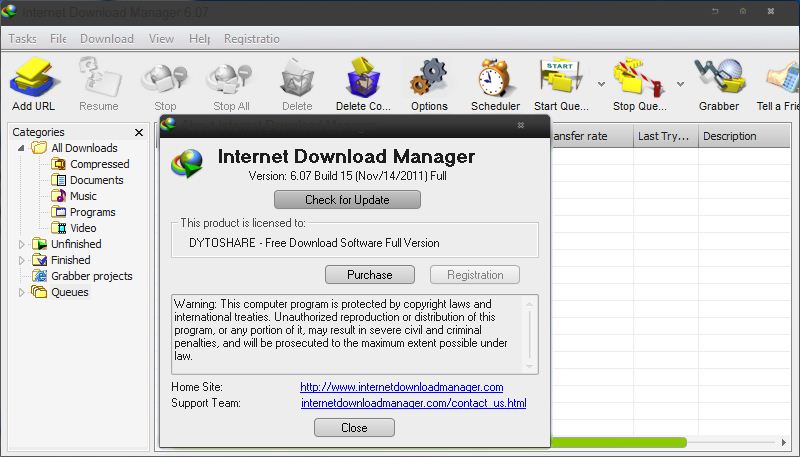Viewport: 800px width, 457px height.
Task: Click the Transfer rate column header
Action: [x=592, y=136]
